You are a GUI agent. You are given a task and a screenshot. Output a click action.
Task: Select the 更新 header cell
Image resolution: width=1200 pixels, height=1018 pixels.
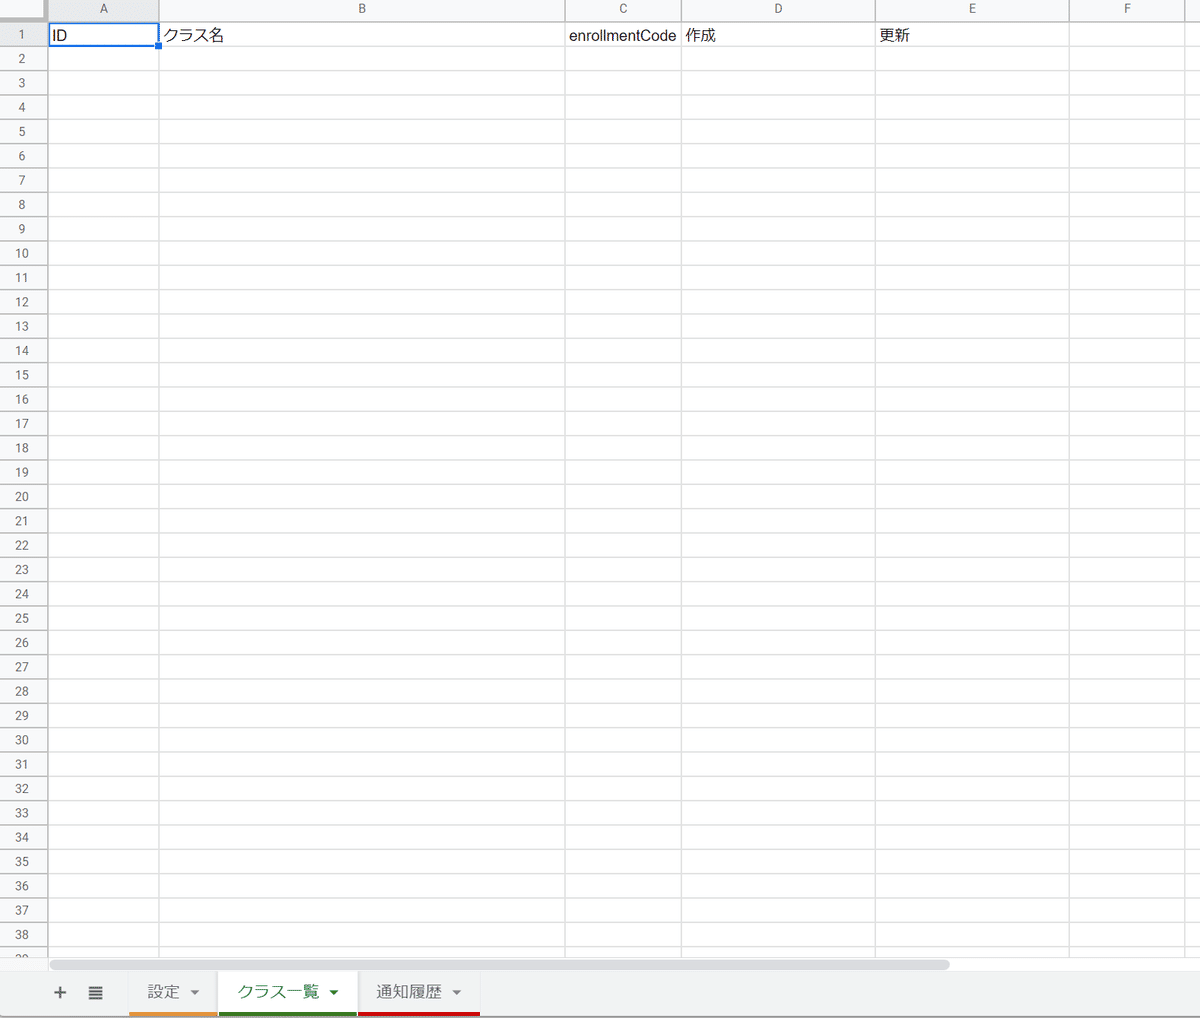point(972,35)
